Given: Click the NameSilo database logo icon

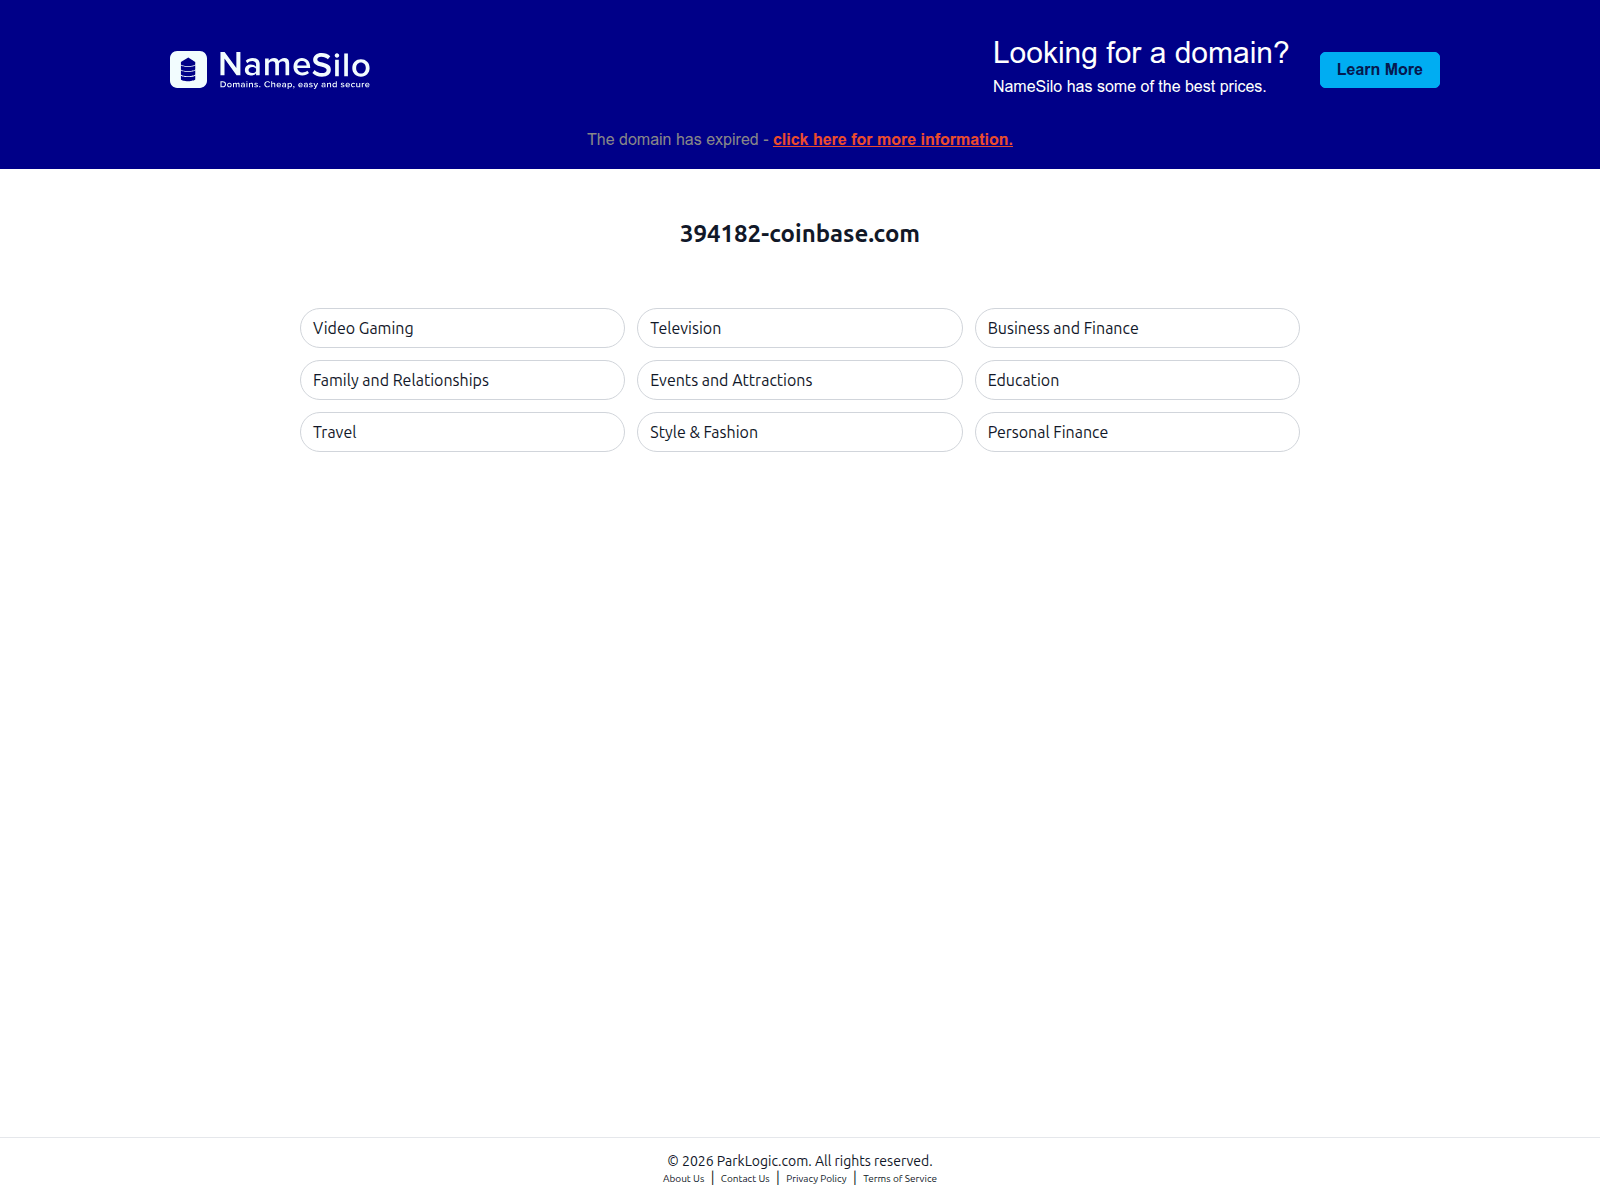Looking at the screenshot, I should point(188,70).
